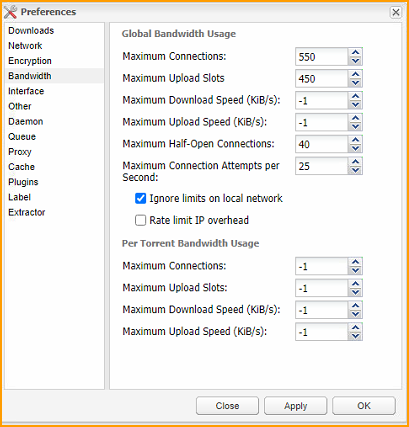The image size is (409, 427).
Task: Open the Cache preferences category
Action: coord(54,167)
